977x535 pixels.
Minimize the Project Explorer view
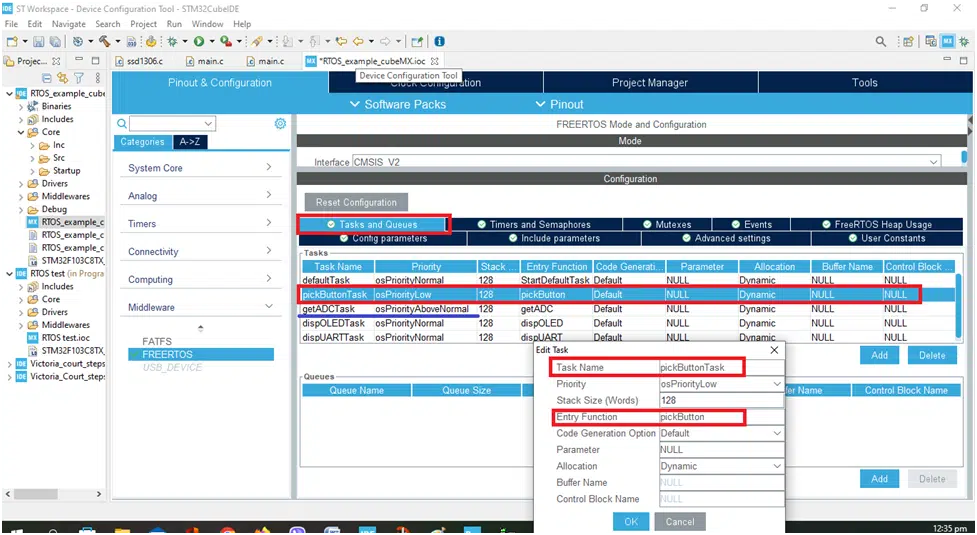79,60
